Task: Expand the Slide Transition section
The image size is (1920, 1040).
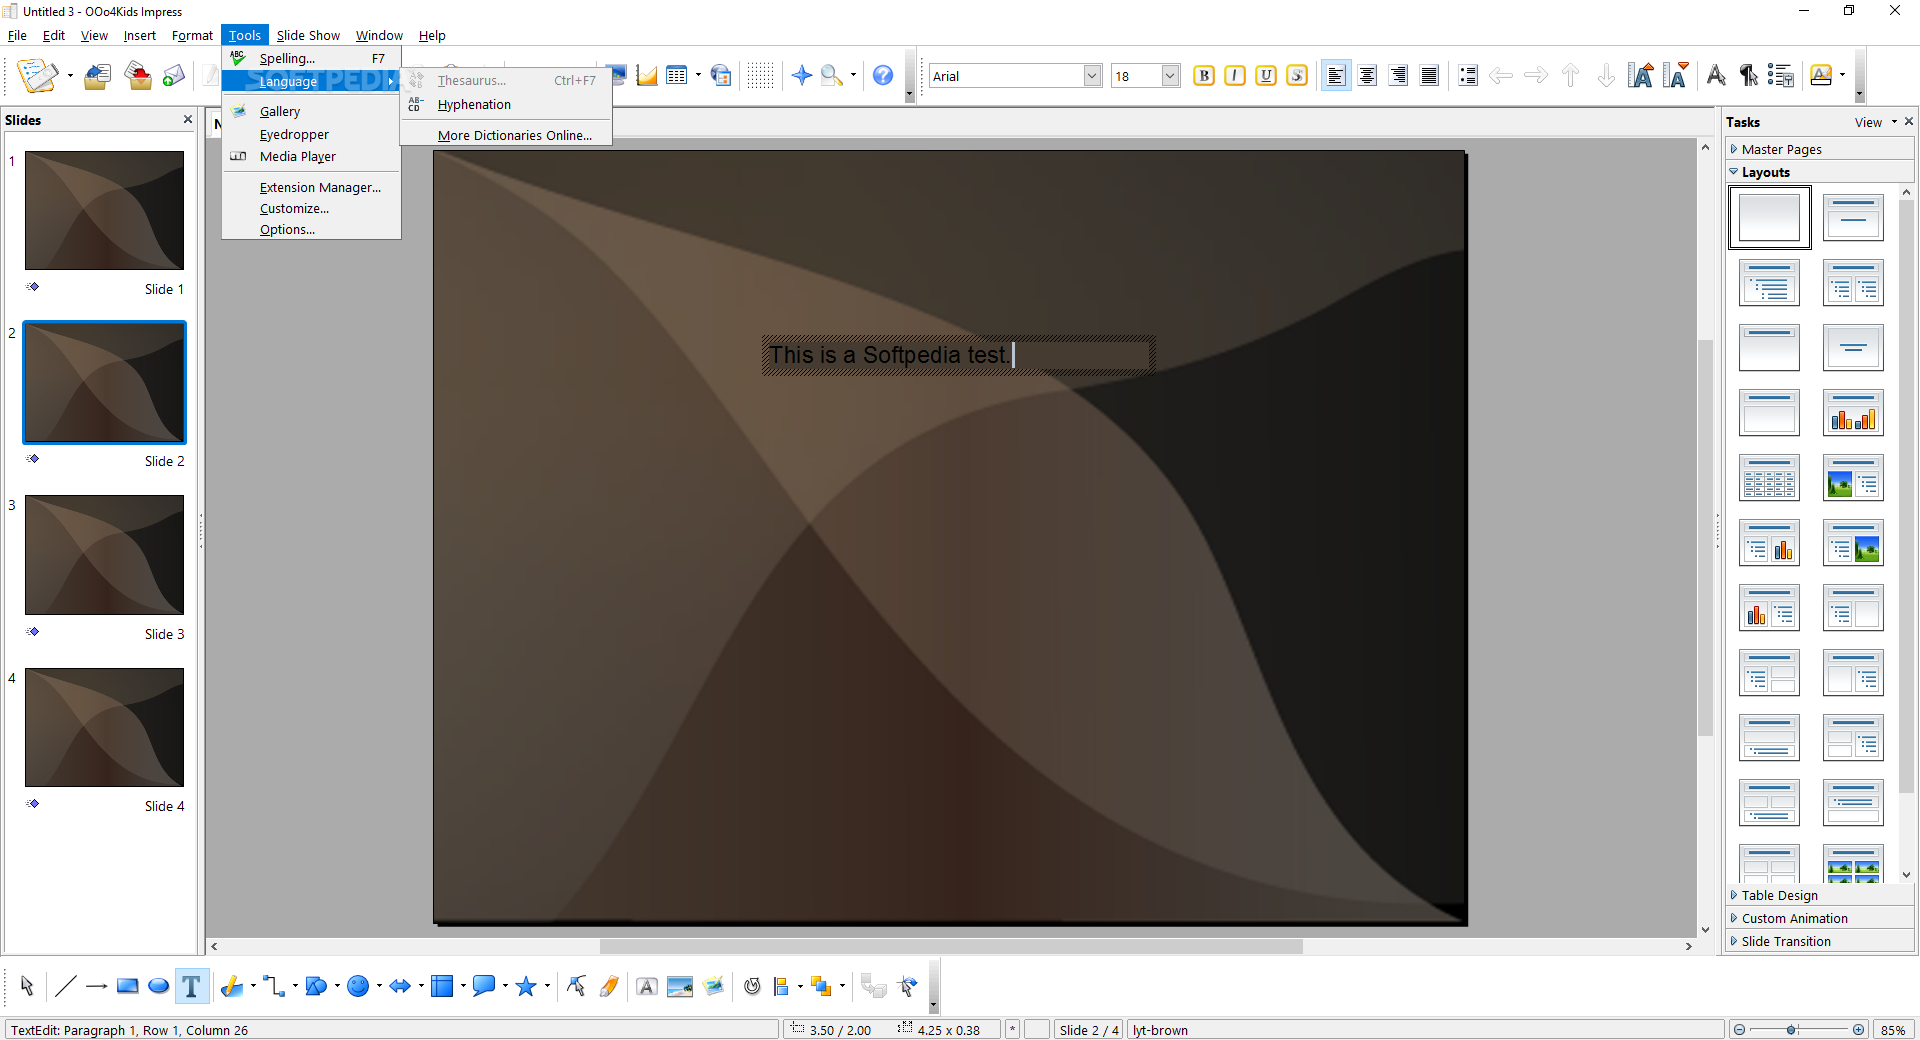Action: point(1820,941)
